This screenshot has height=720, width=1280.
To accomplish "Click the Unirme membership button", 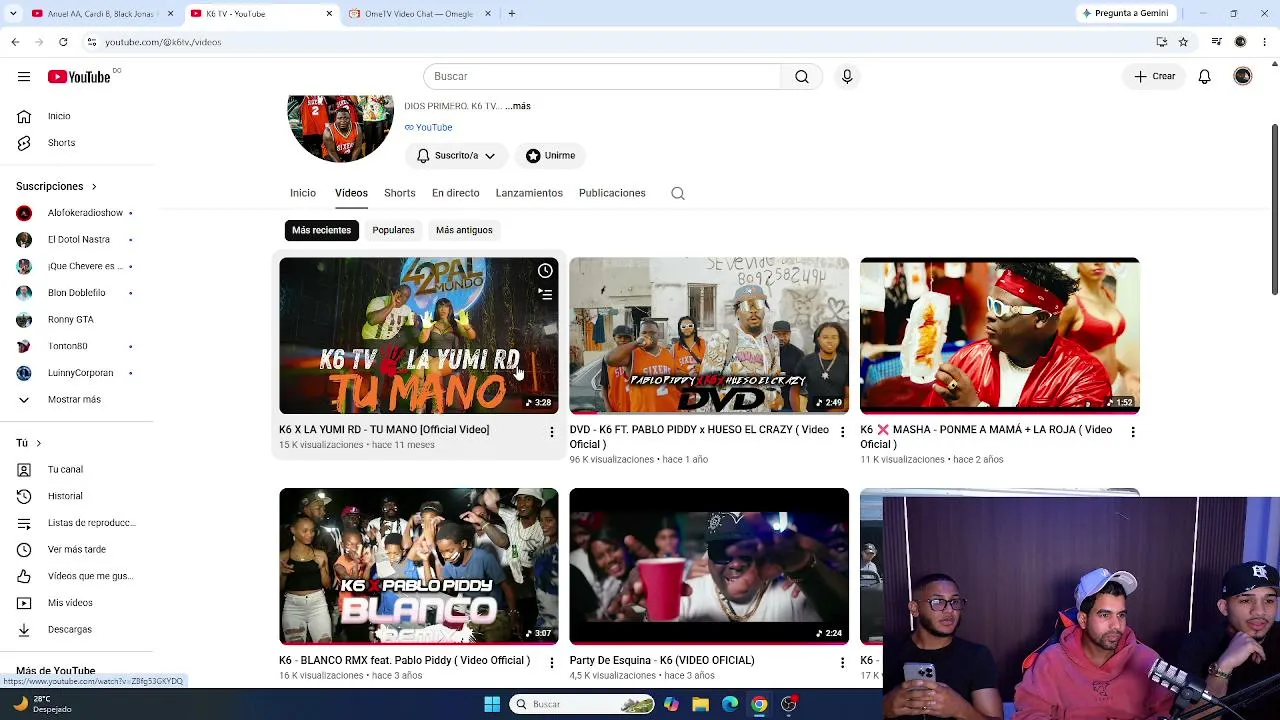I will (551, 156).
